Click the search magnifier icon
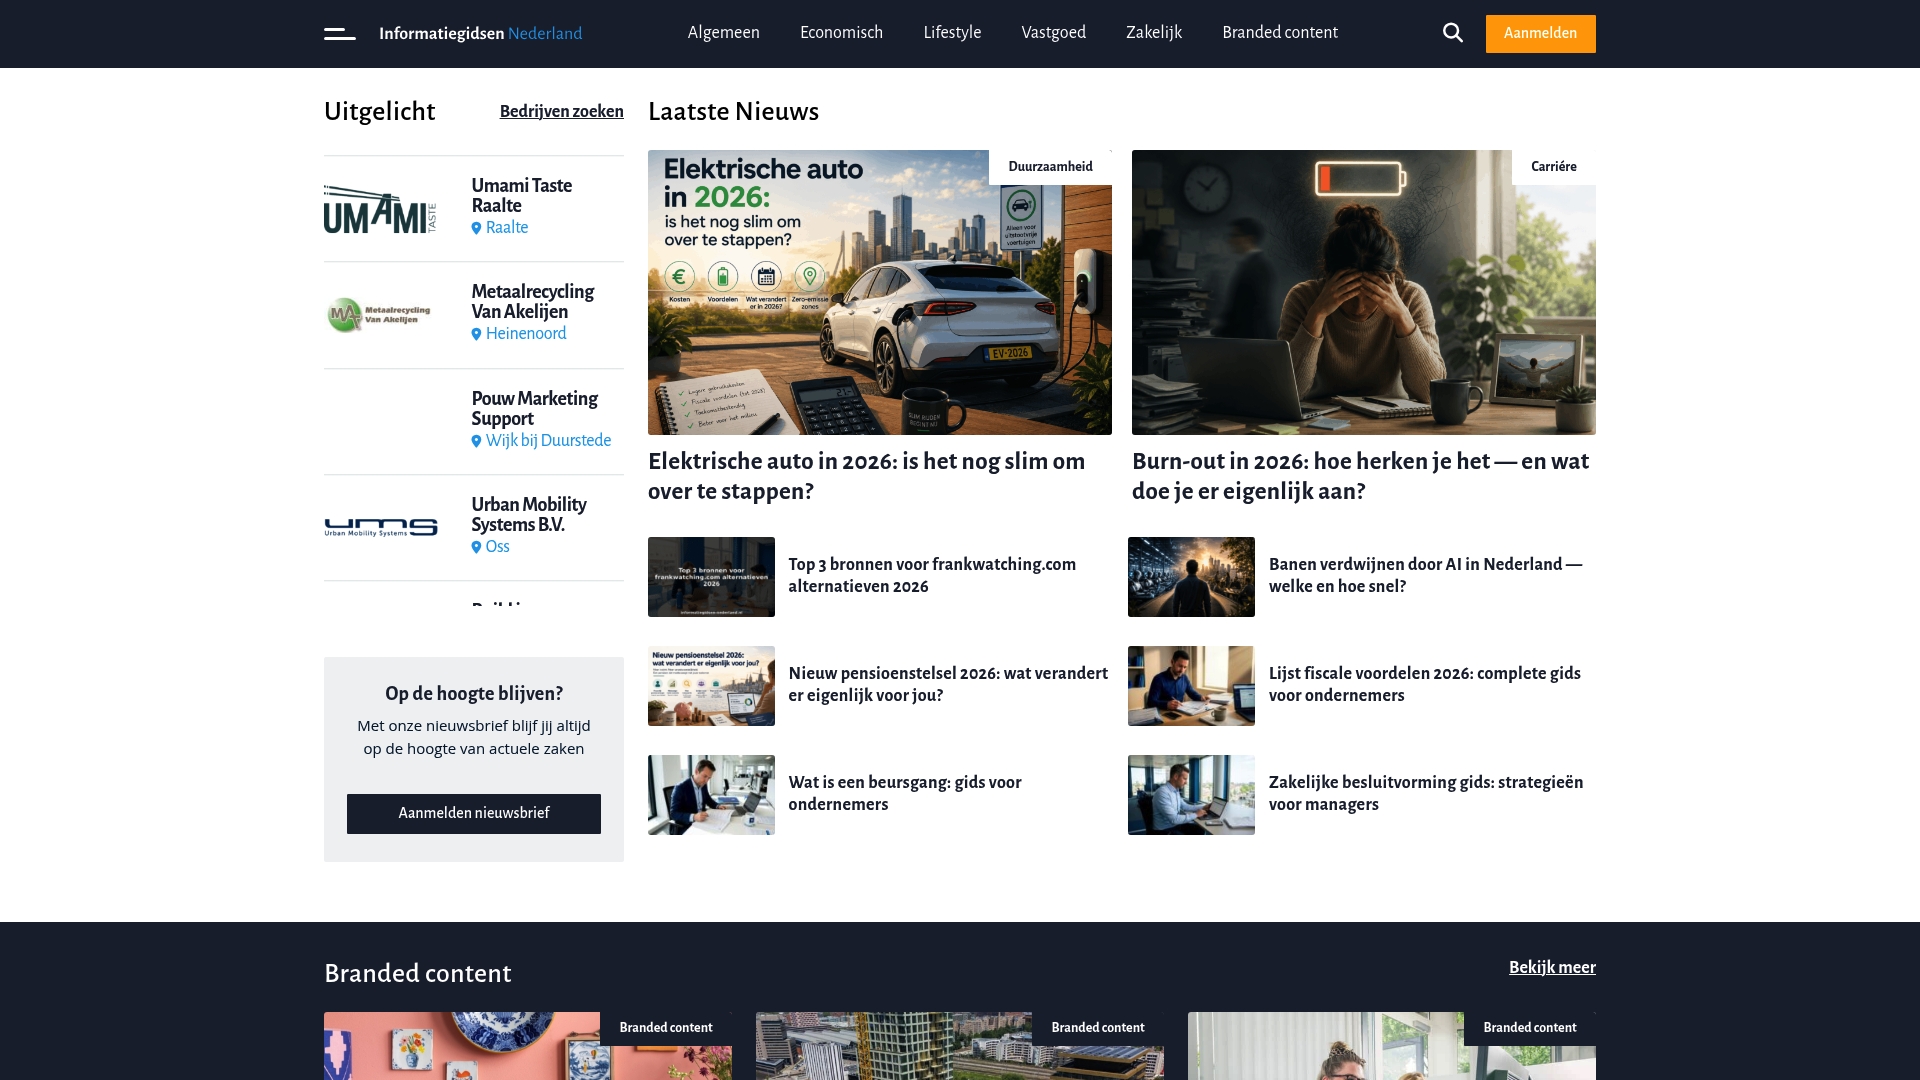The height and width of the screenshot is (1080, 1920). (x=1453, y=33)
